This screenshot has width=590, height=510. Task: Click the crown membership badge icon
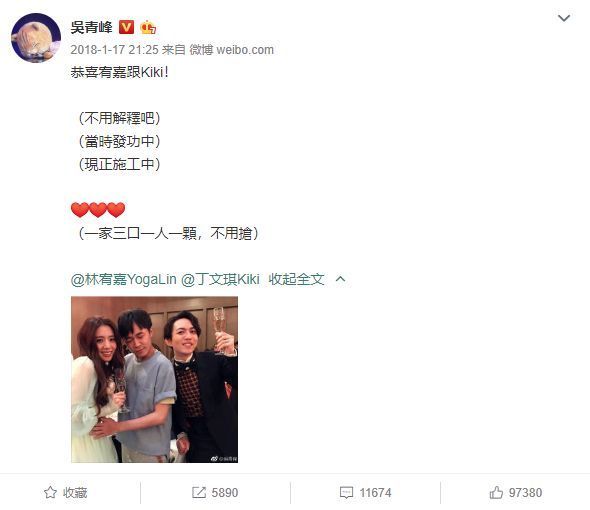pos(148,27)
